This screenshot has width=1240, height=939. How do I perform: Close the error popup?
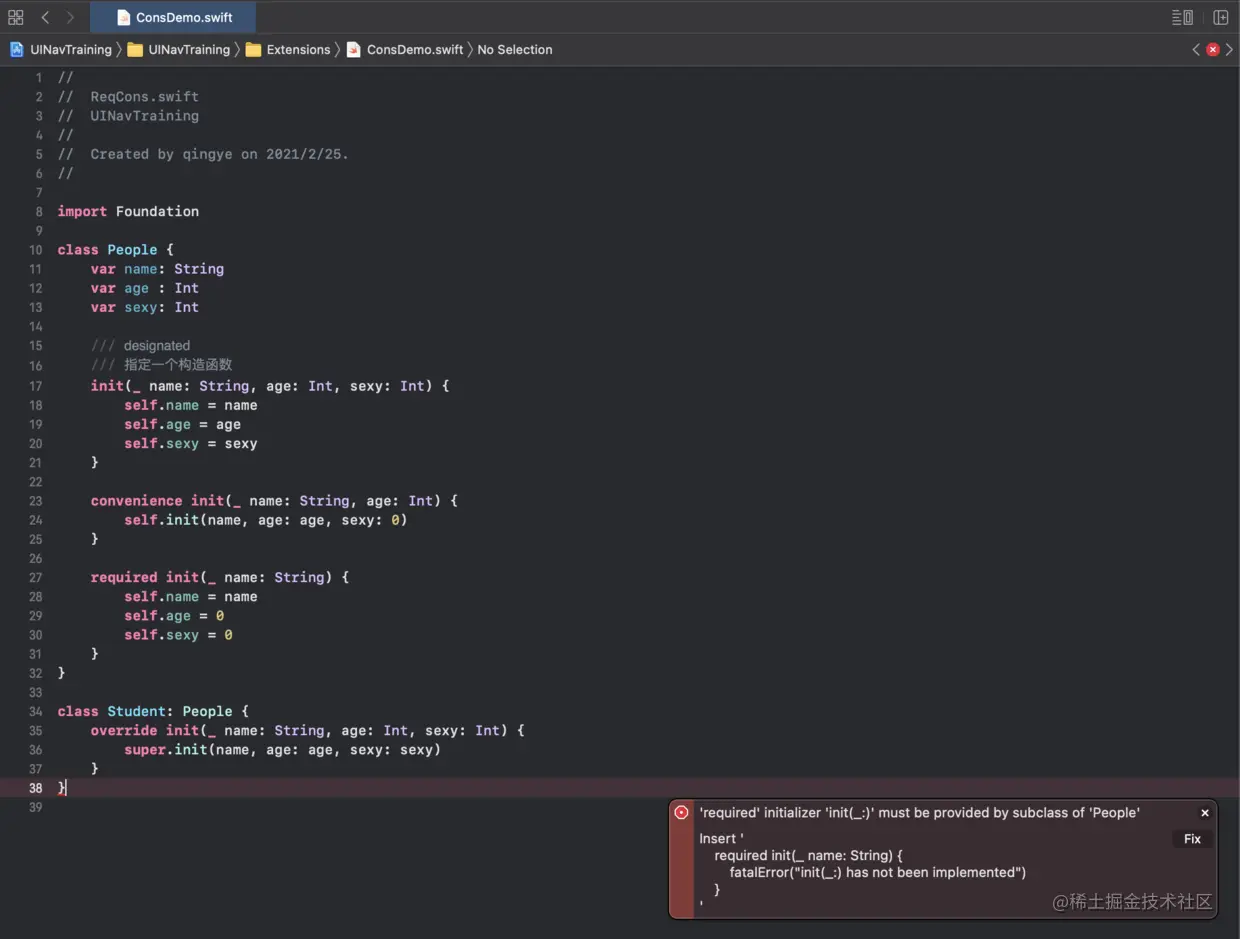(x=1205, y=813)
